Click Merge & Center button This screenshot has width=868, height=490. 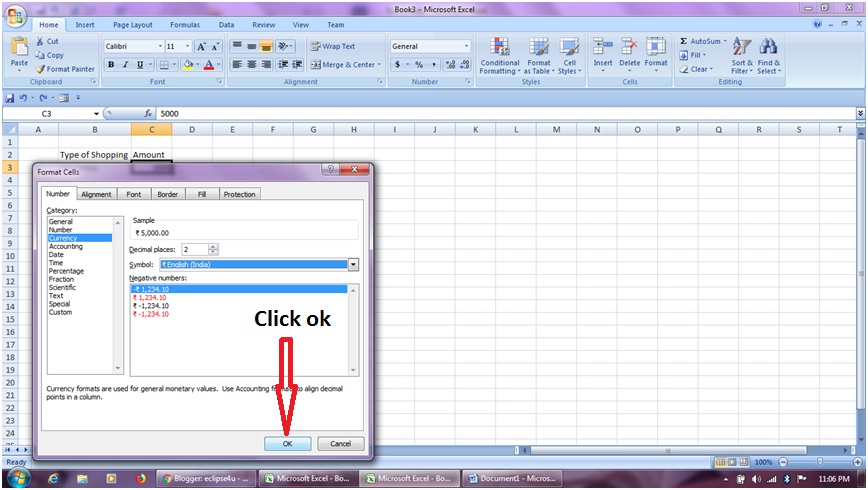pyautogui.click(x=345, y=65)
